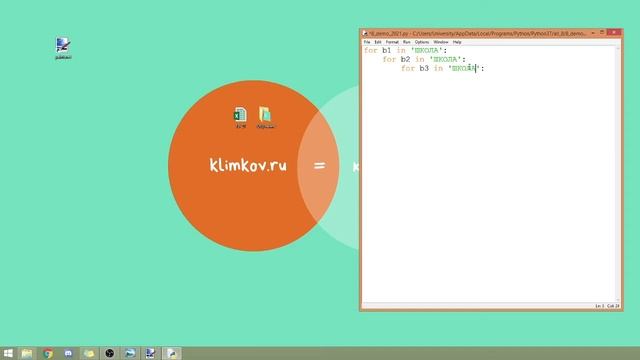Open OBS Studio from the taskbar
640x360 pixels.
[x=109, y=353]
